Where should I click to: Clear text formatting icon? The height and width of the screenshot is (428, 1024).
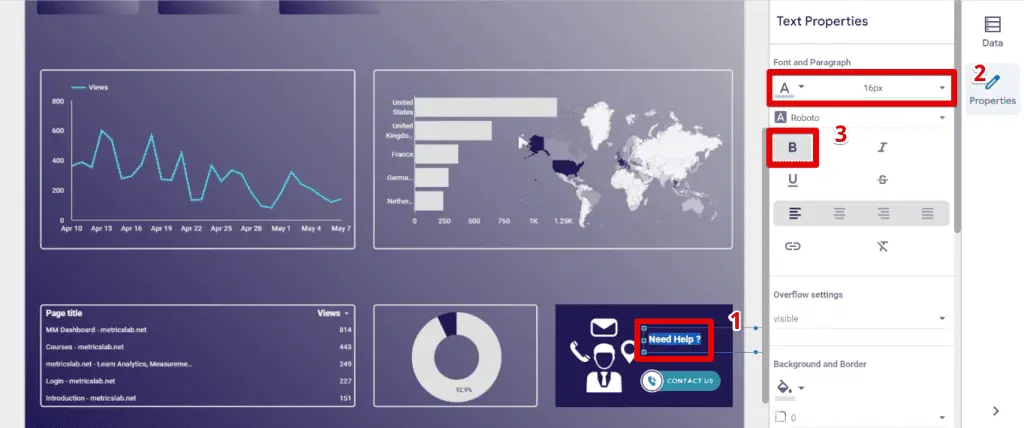point(882,246)
